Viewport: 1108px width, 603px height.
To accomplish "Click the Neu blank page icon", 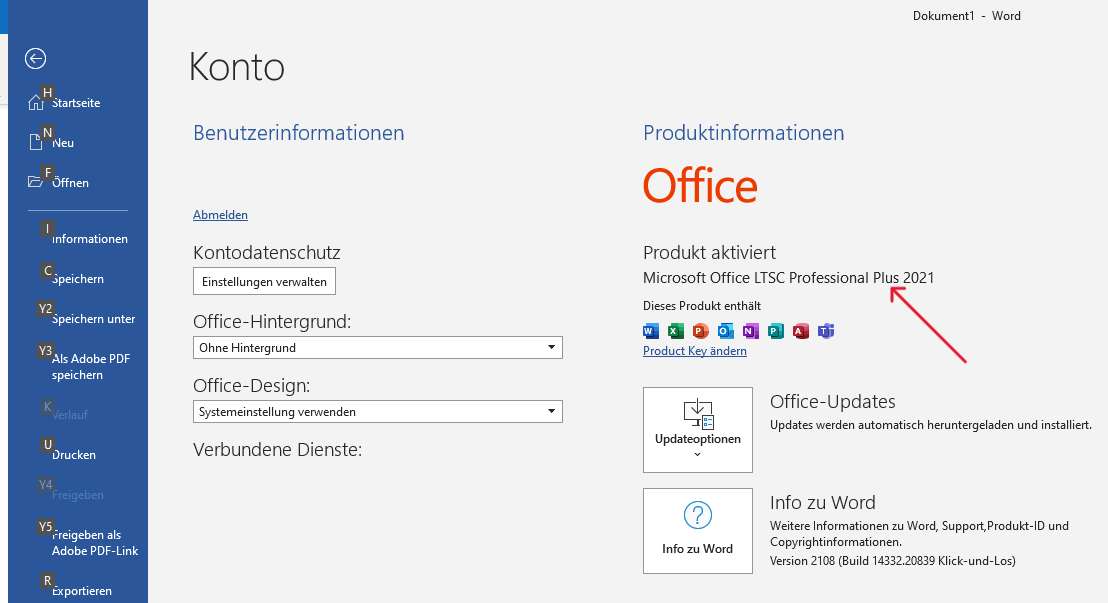I will [x=36, y=143].
